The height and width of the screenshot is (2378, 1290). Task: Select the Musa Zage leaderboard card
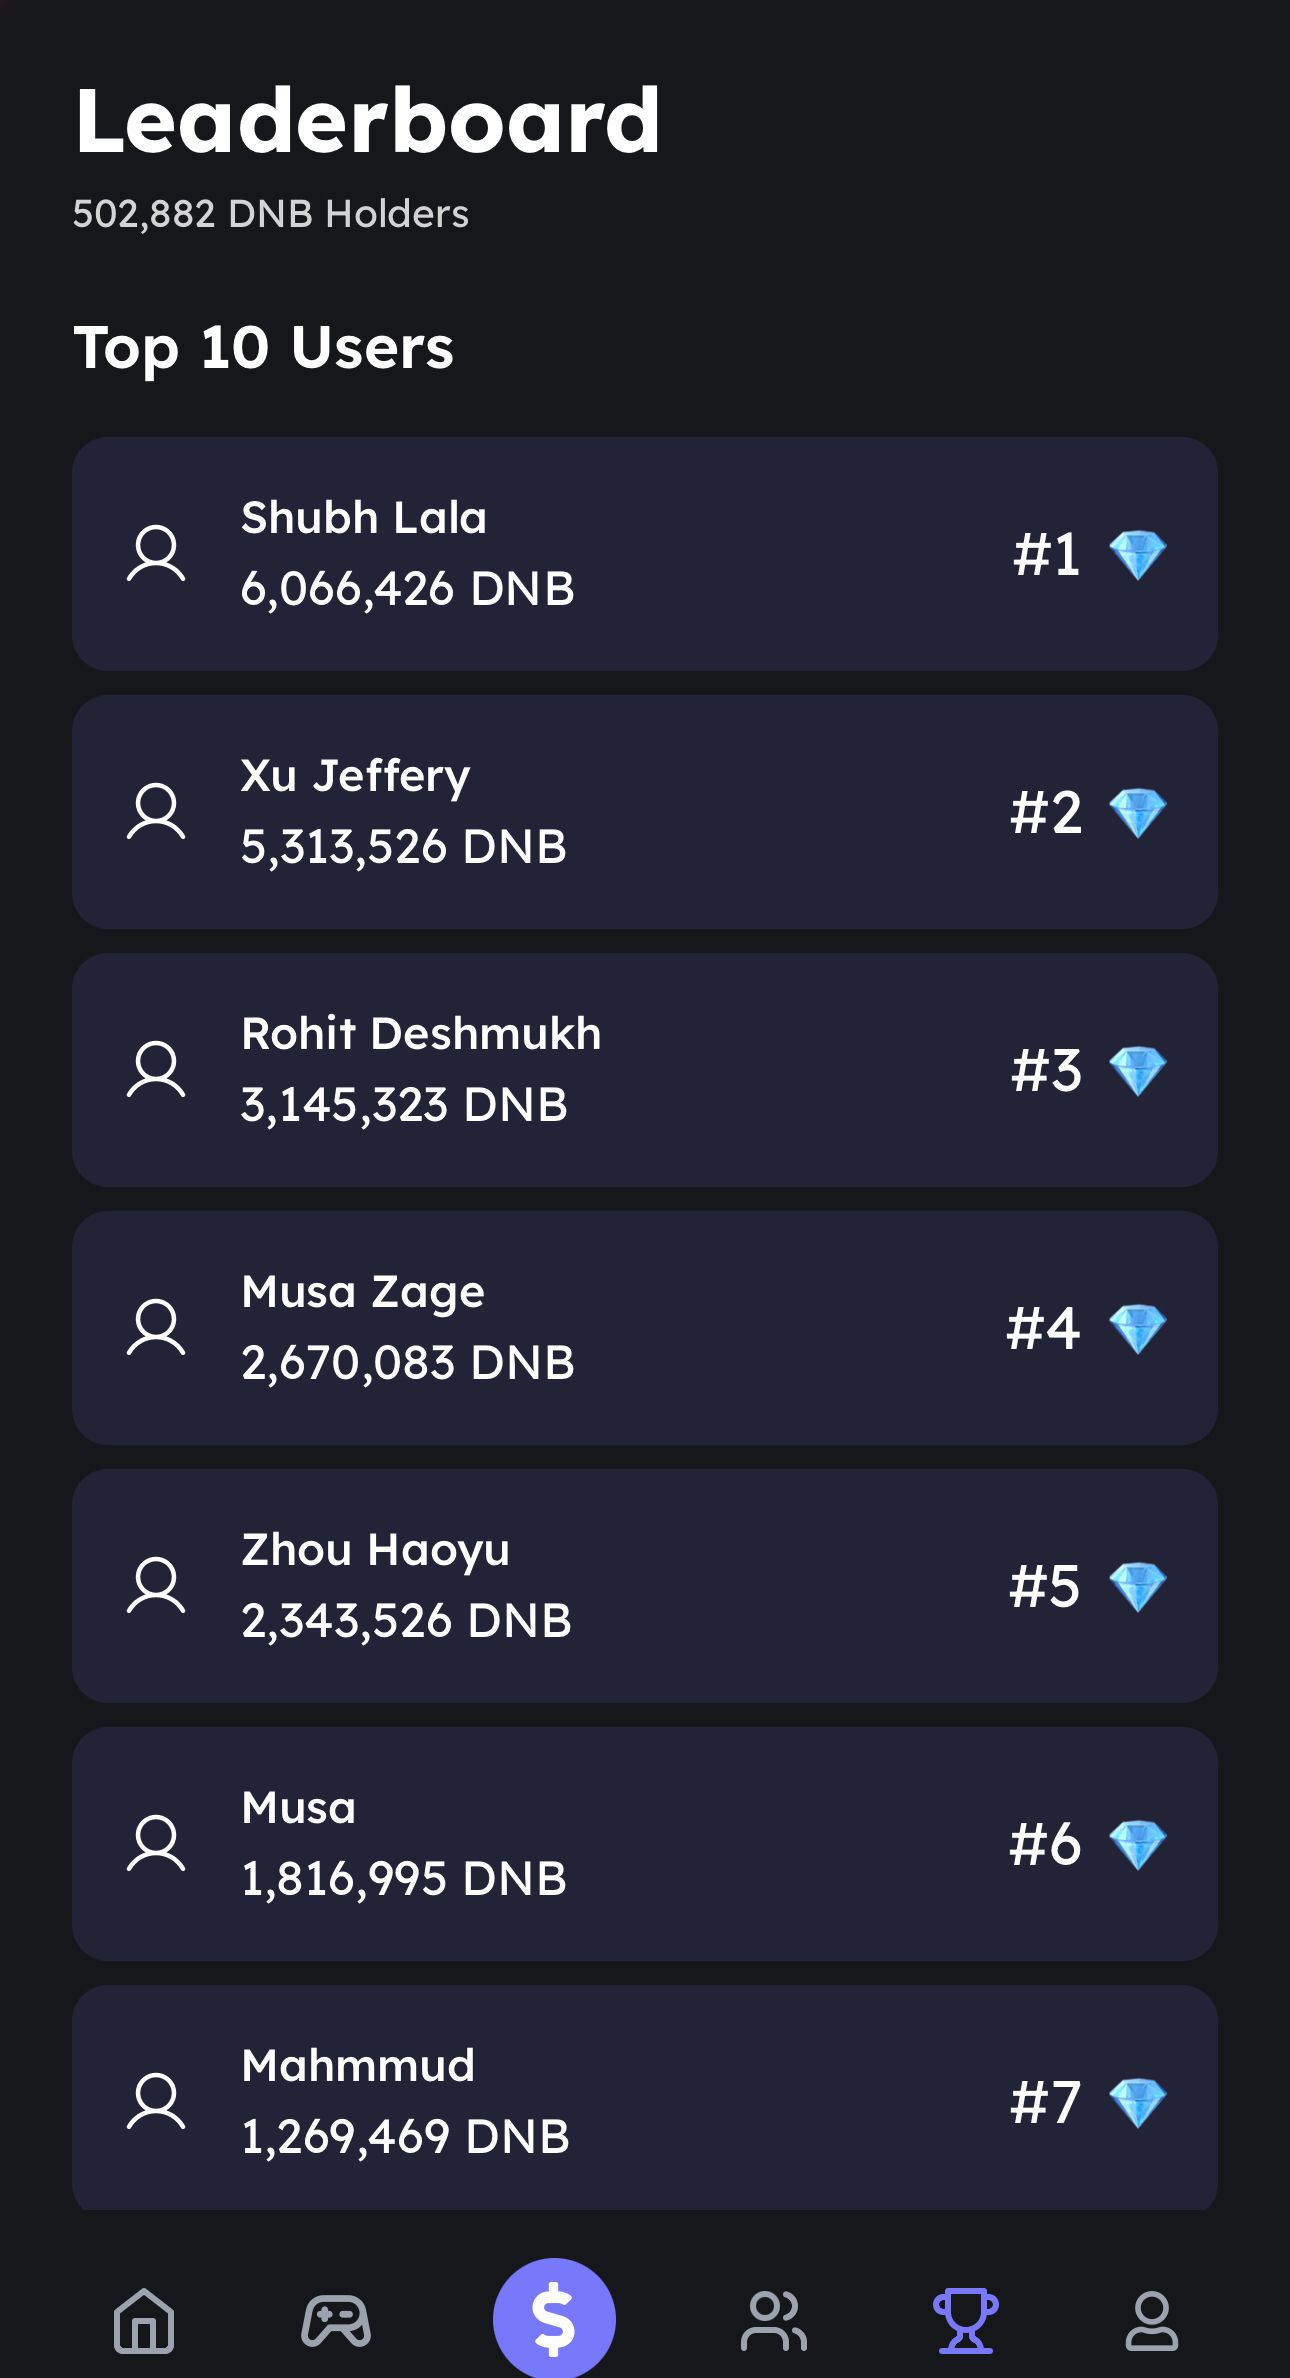pos(644,1327)
